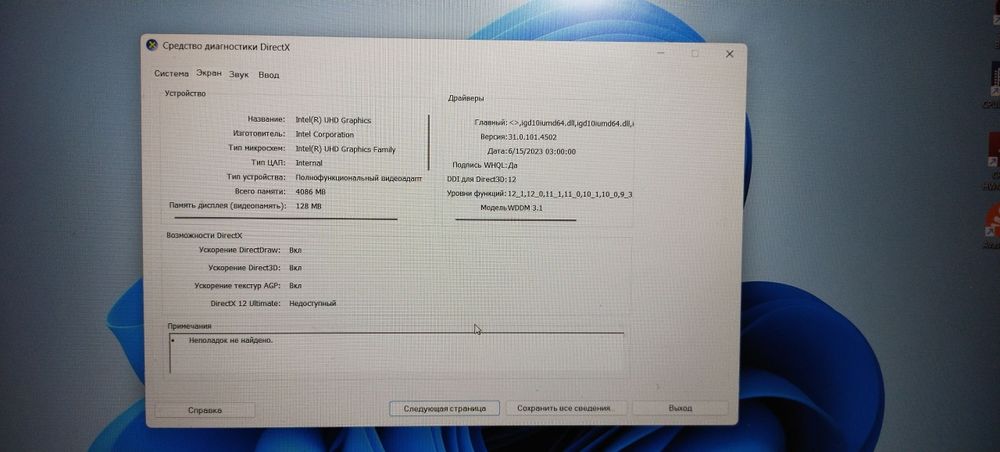The width and height of the screenshot is (1000, 452).
Task: Select the Экран tab
Action: click(209, 73)
